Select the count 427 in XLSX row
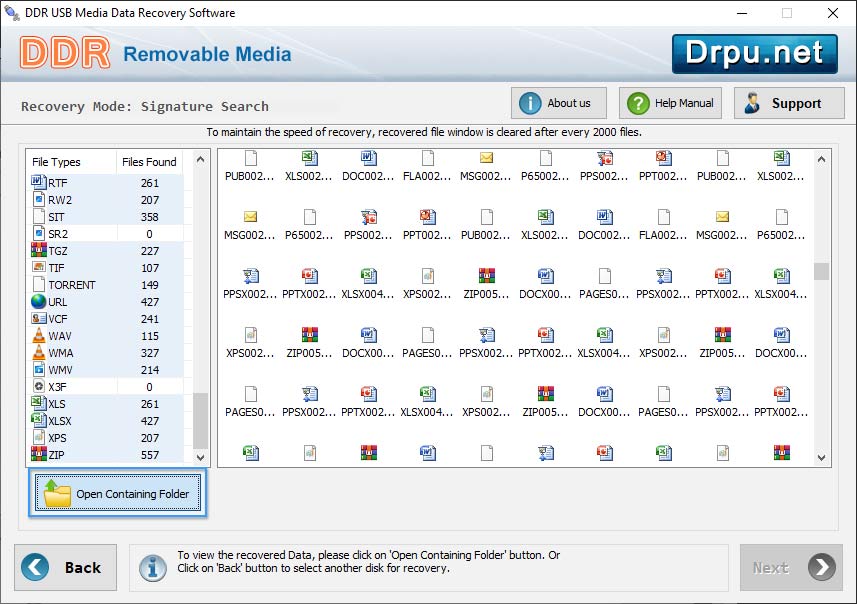This screenshot has height=604, width=857. (150, 421)
